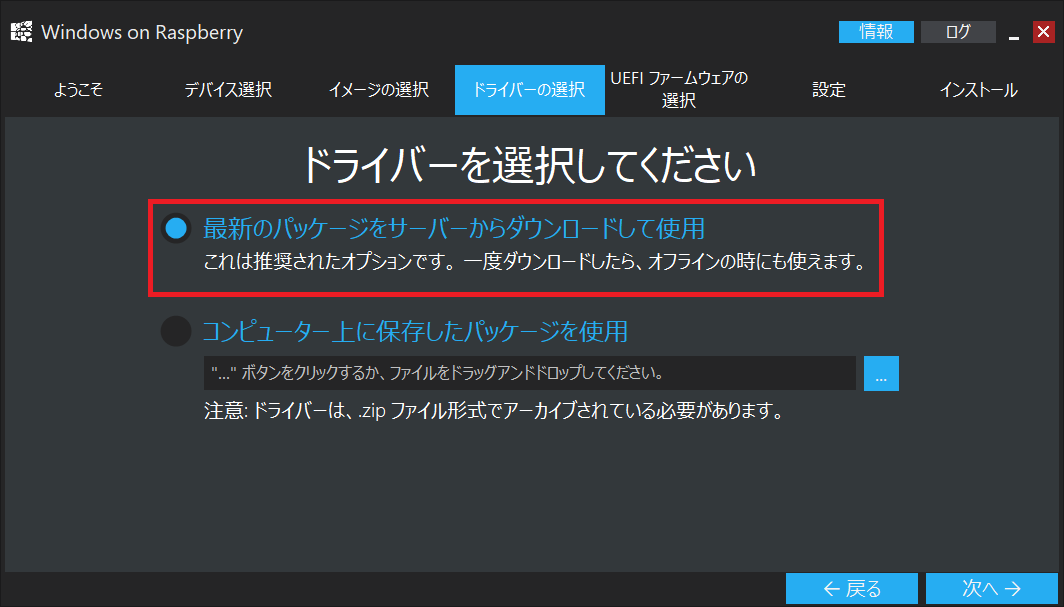Select the ドライバーの選択 tab

pos(529,90)
